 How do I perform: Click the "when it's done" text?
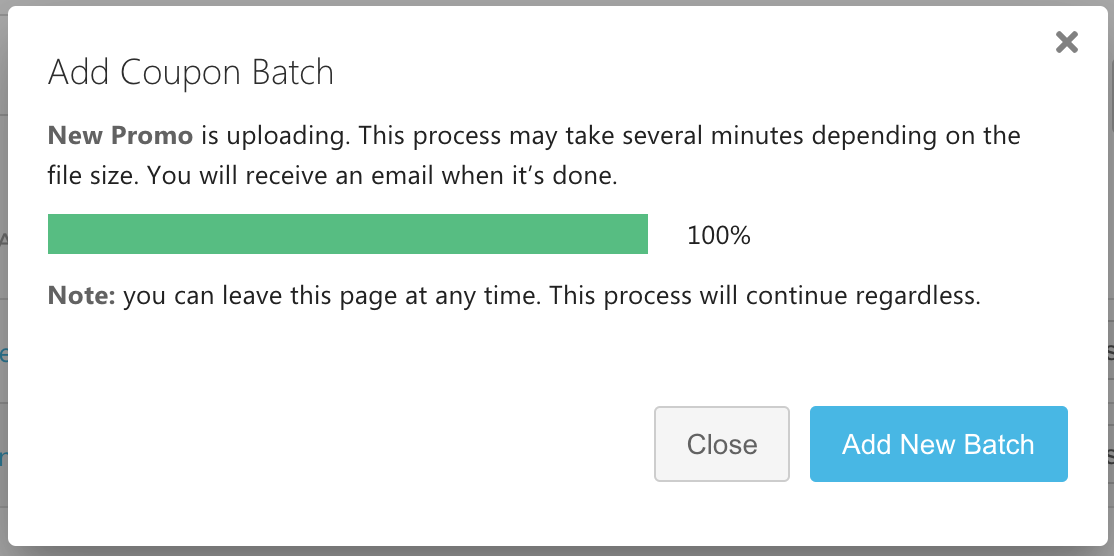(x=556, y=177)
